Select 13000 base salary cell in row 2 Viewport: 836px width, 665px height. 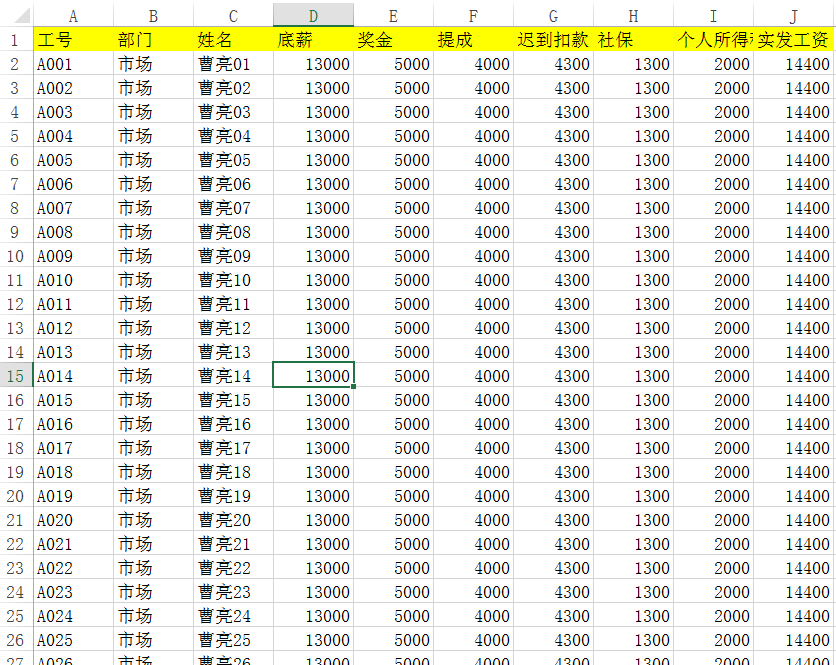click(313, 64)
